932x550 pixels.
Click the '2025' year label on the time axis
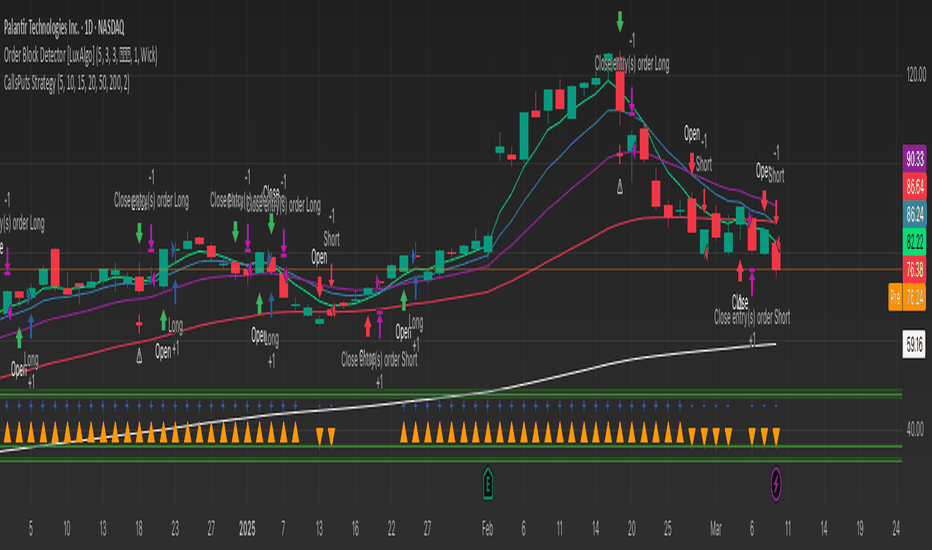click(x=247, y=529)
